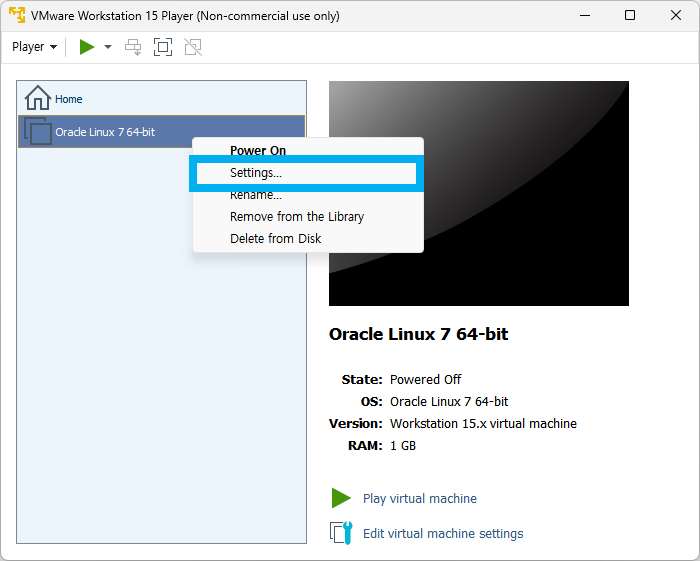
Task: Maximize the VMware Player window
Action: tap(630, 15)
